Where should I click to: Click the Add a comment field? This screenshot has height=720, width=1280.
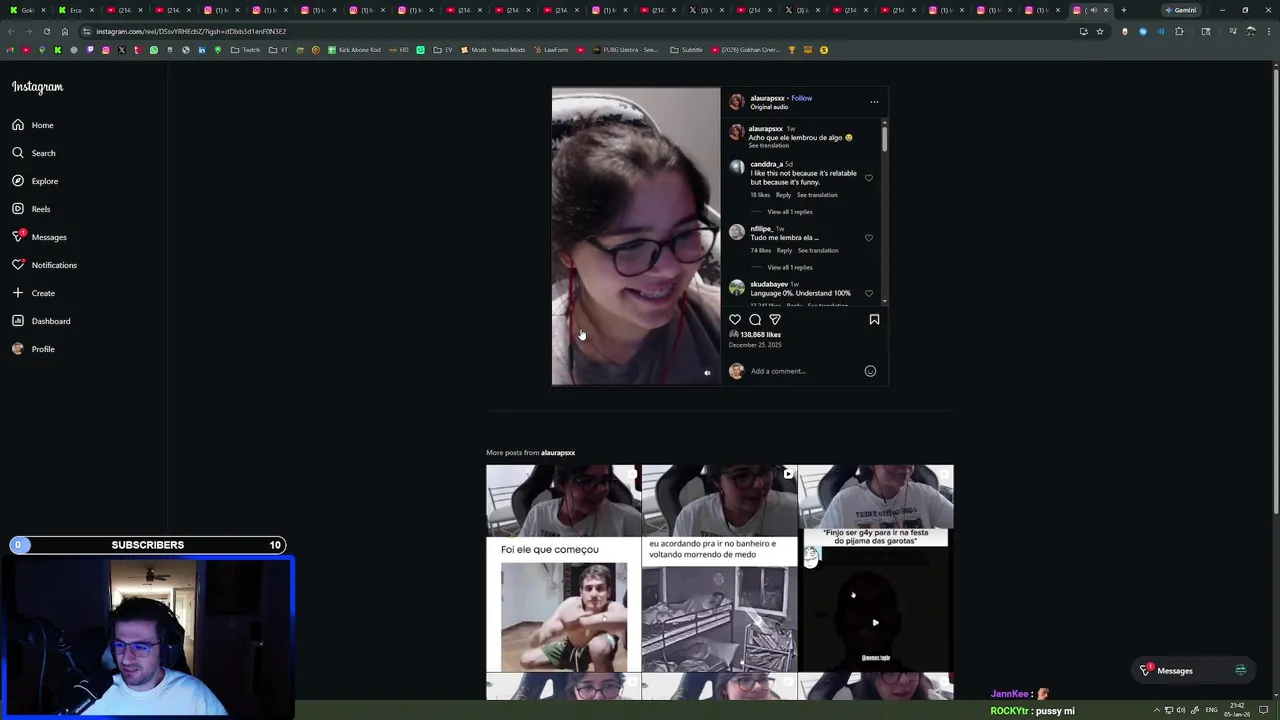point(805,371)
